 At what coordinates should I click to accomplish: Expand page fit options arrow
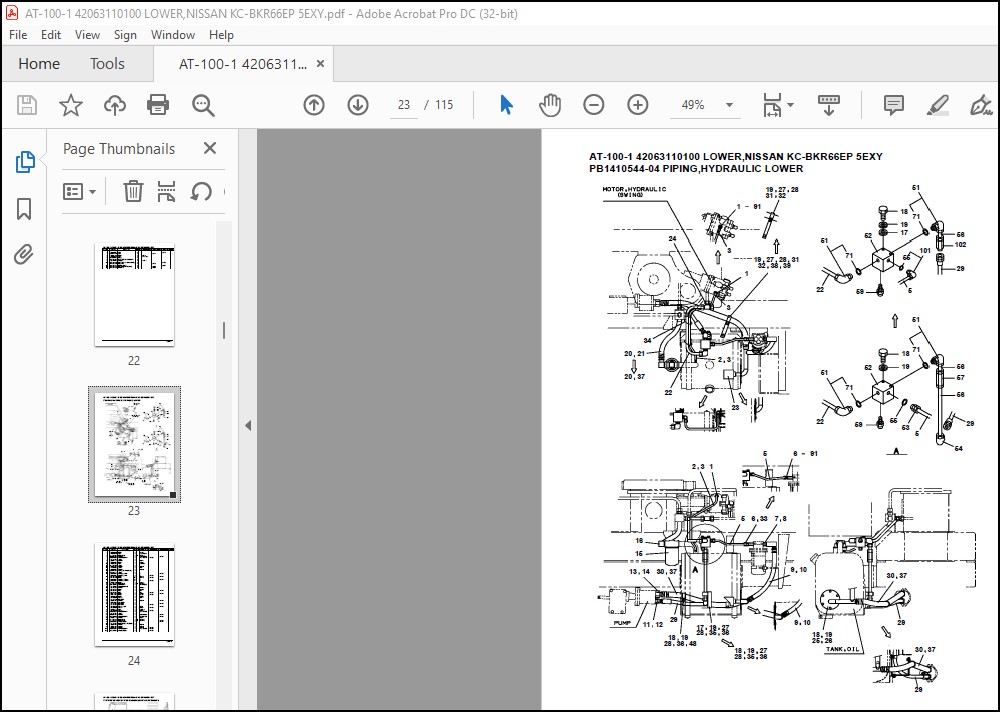pyautogui.click(x=791, y=105)
